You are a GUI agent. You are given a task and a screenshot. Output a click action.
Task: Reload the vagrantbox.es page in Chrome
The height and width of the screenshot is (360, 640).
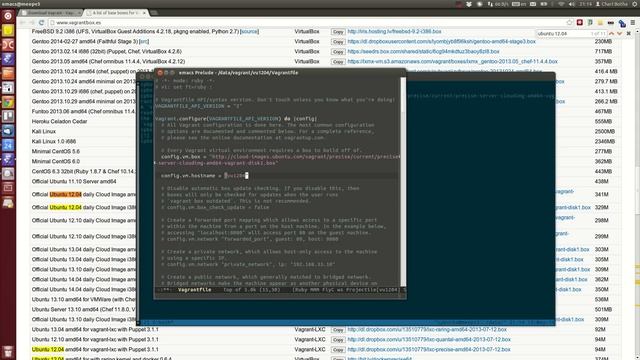41,22
